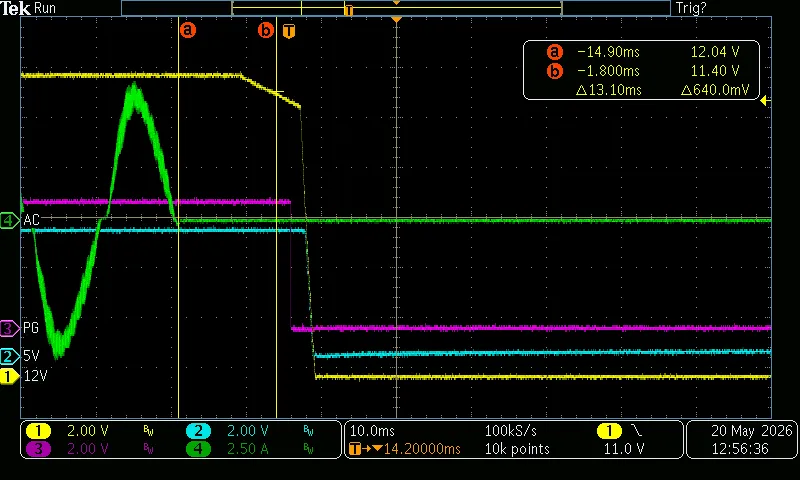Click the 10.0ms time scale readout
Screen dimensions: 800x480
(x=372, y=431)
